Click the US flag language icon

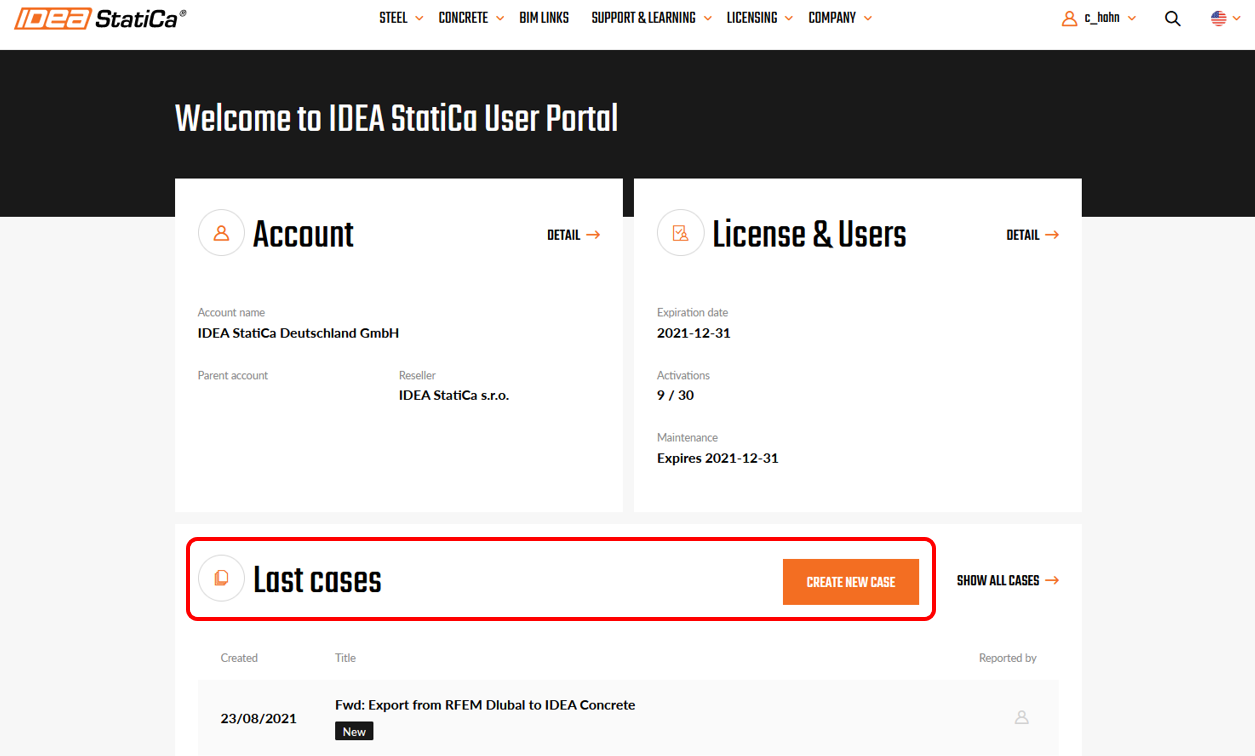[1218, 18]
